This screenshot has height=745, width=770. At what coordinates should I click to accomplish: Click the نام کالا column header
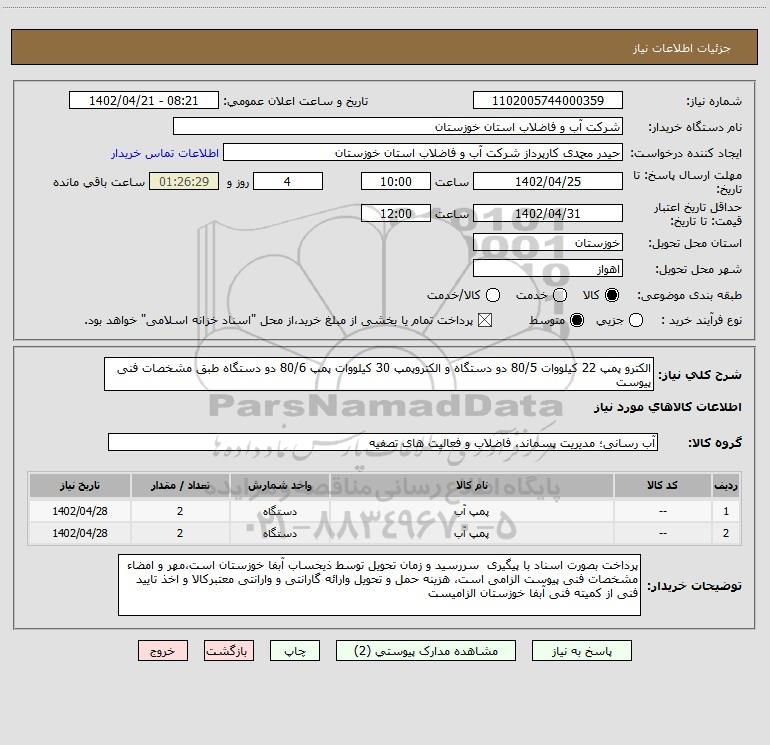coord(471,485)
